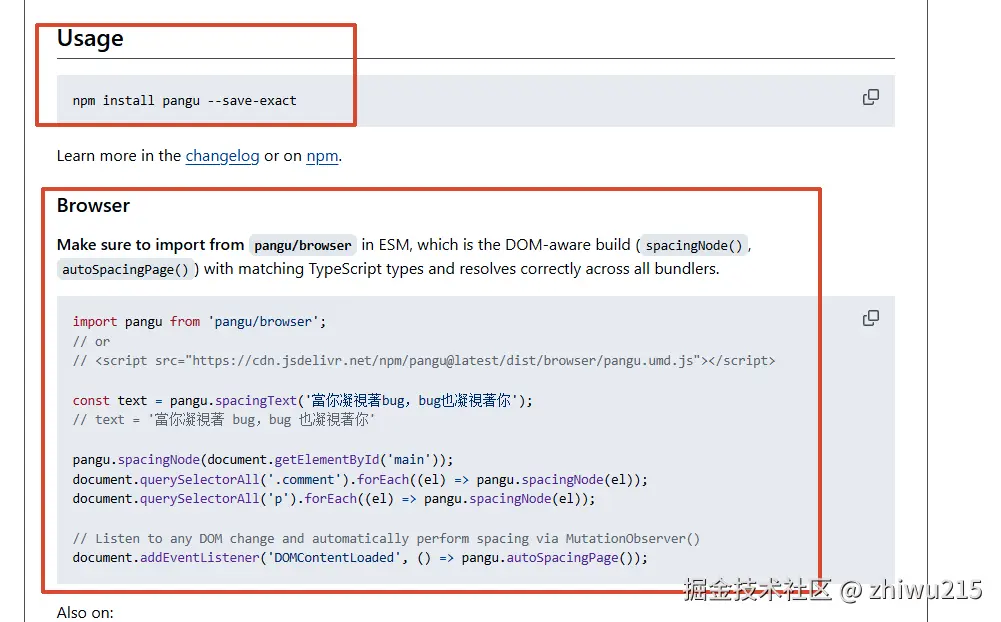Click the querySelectorAll('.comment') line
Image resolution: width=1001 pixels, height=622 pixels.
360,480
